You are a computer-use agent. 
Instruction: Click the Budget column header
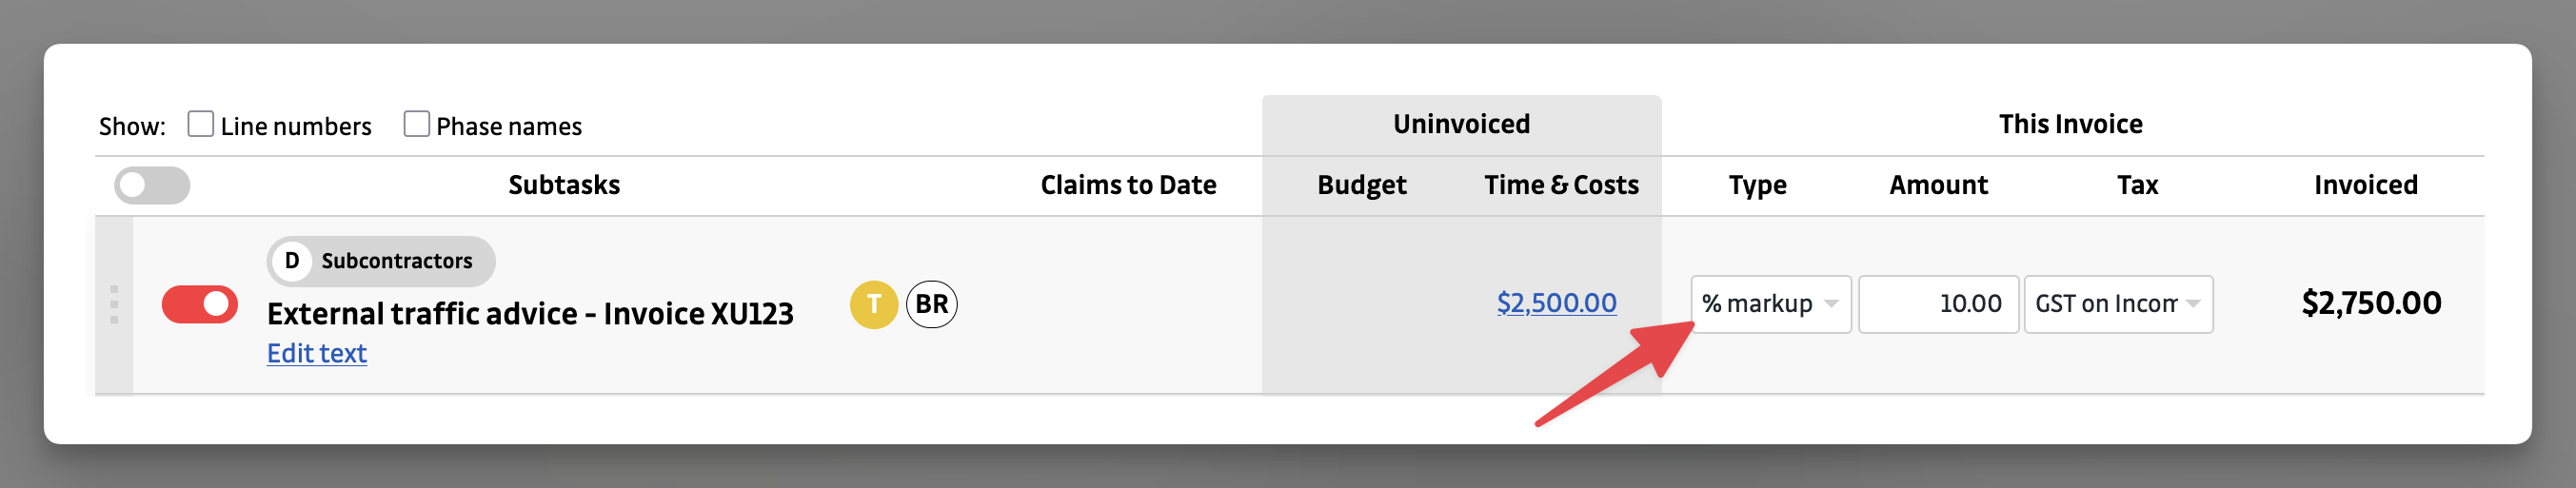[x=1361, y=185]
